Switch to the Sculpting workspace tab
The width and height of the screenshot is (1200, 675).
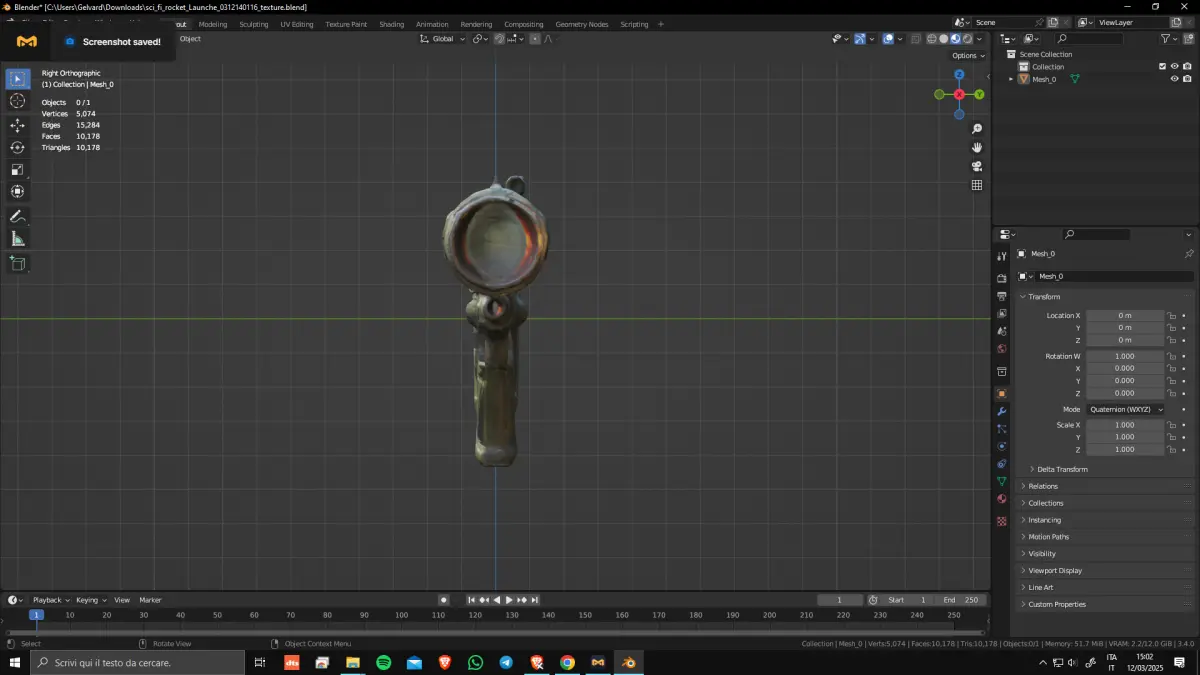click(x=253, y=24)
